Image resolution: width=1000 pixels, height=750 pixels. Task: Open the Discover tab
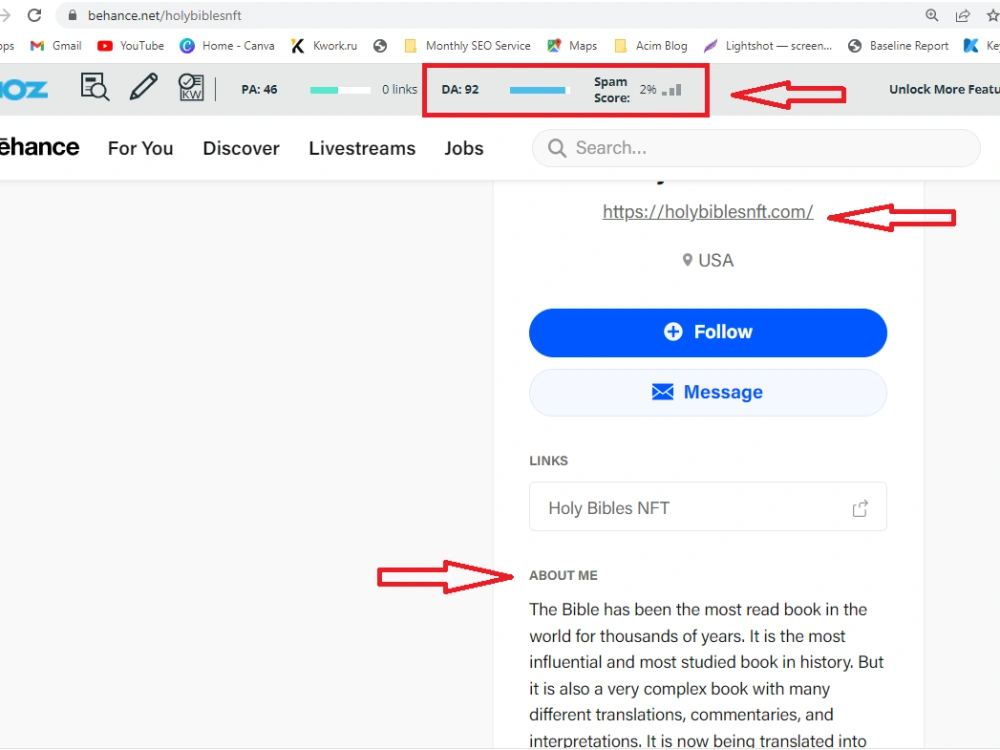(241, 148)
